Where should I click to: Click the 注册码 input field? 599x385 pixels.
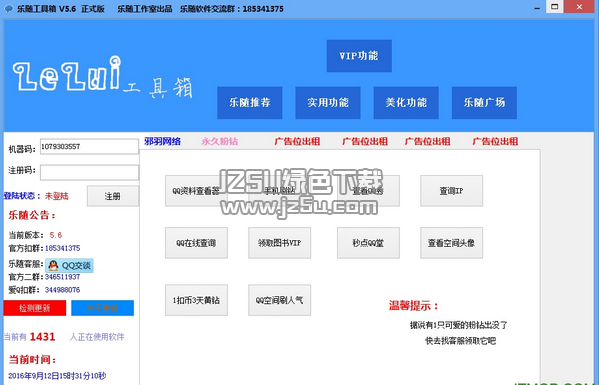coord(89,172)
